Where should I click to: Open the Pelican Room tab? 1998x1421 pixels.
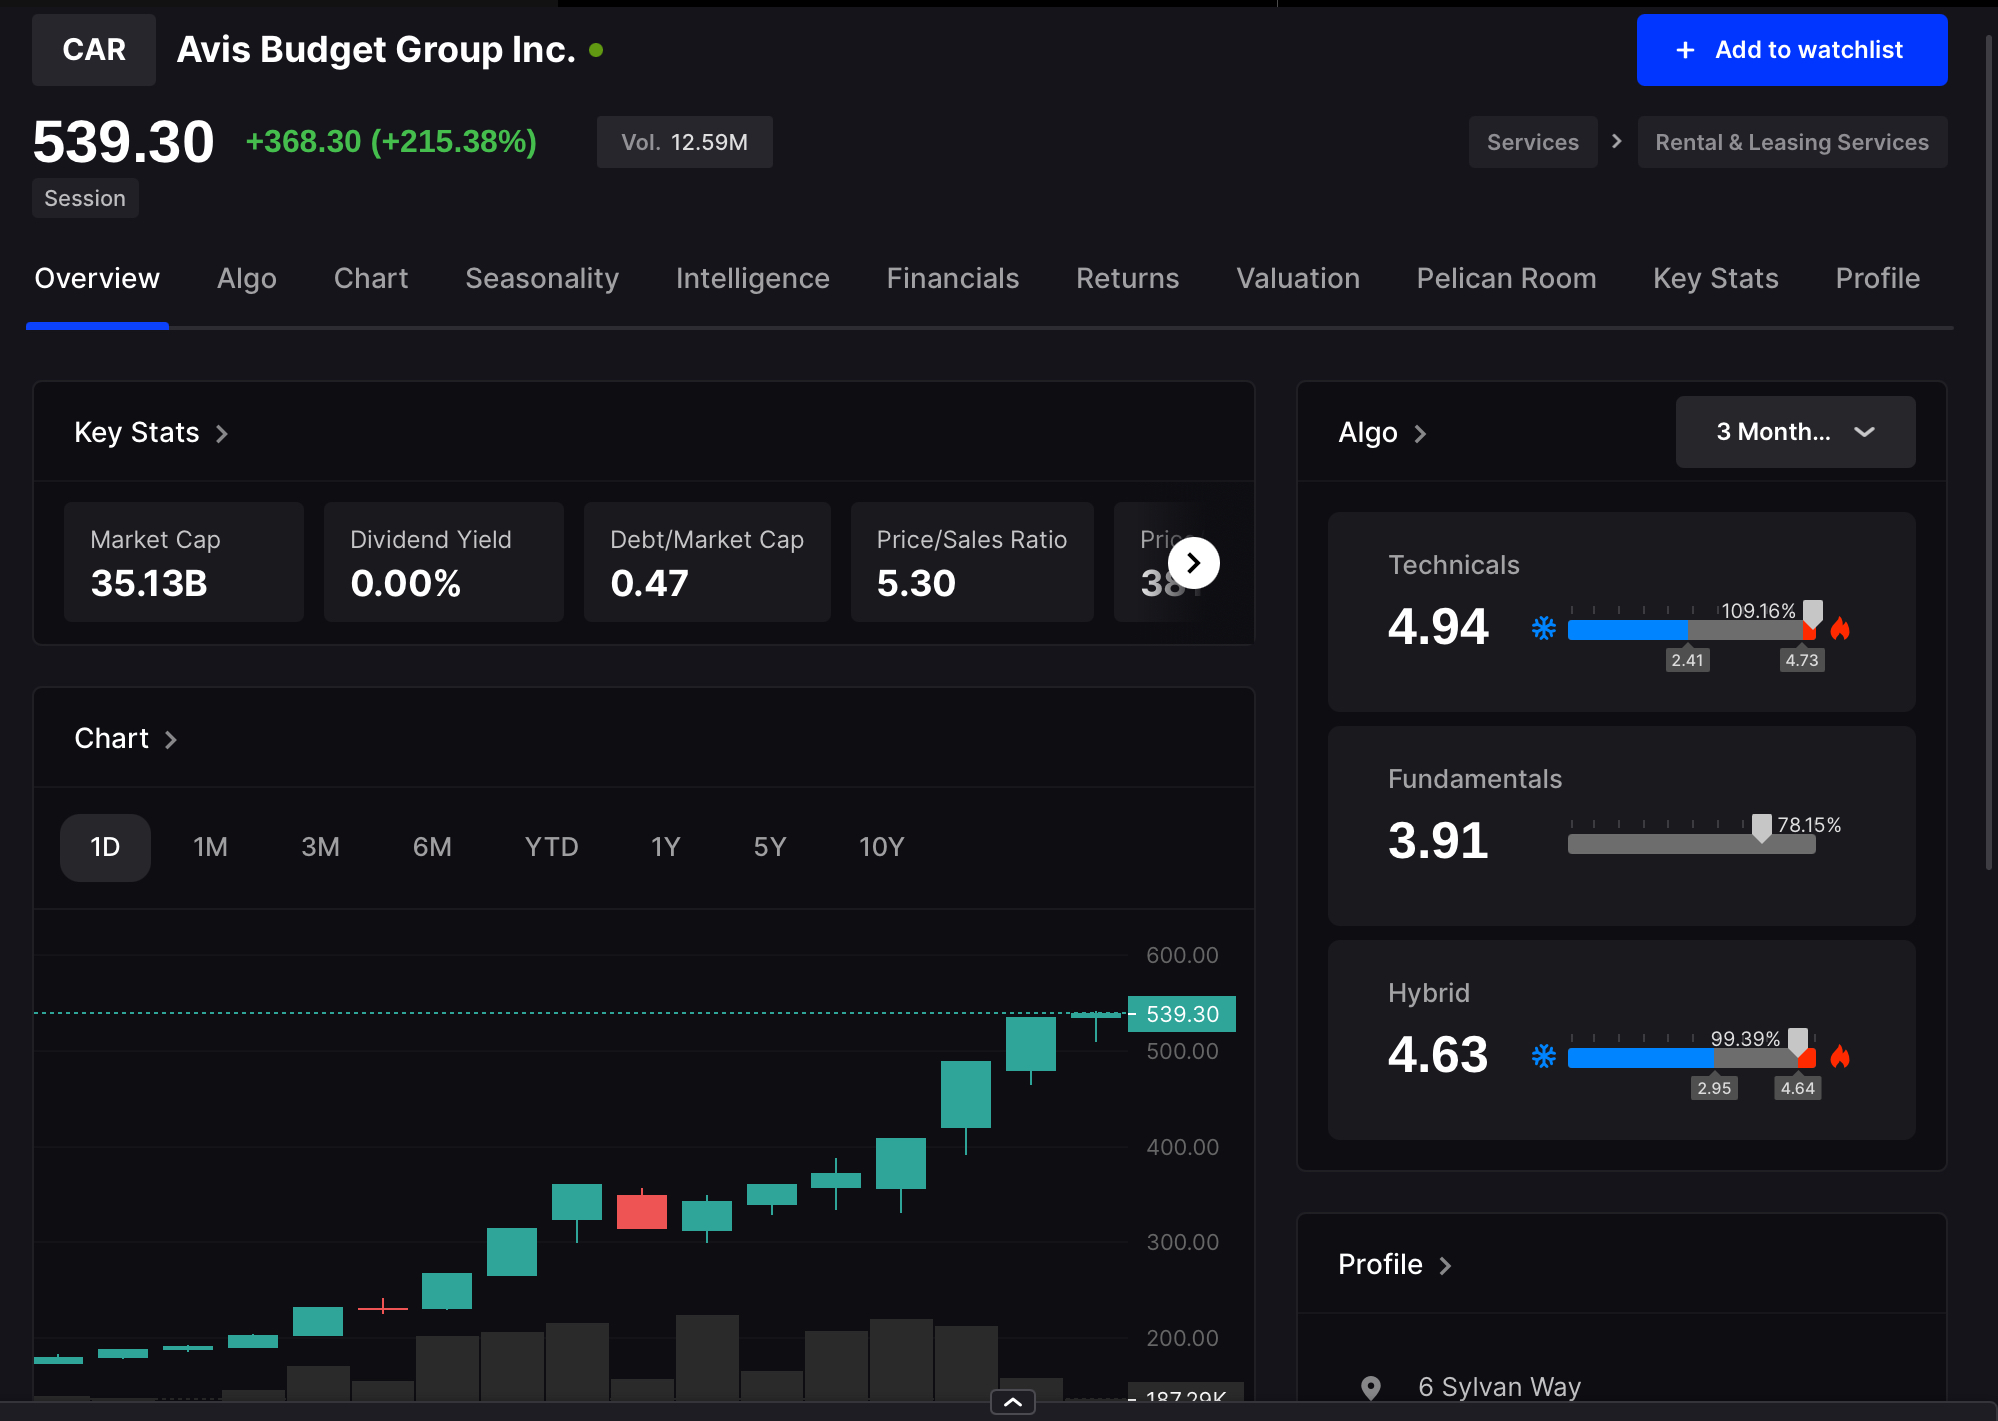pos(1506,278)
